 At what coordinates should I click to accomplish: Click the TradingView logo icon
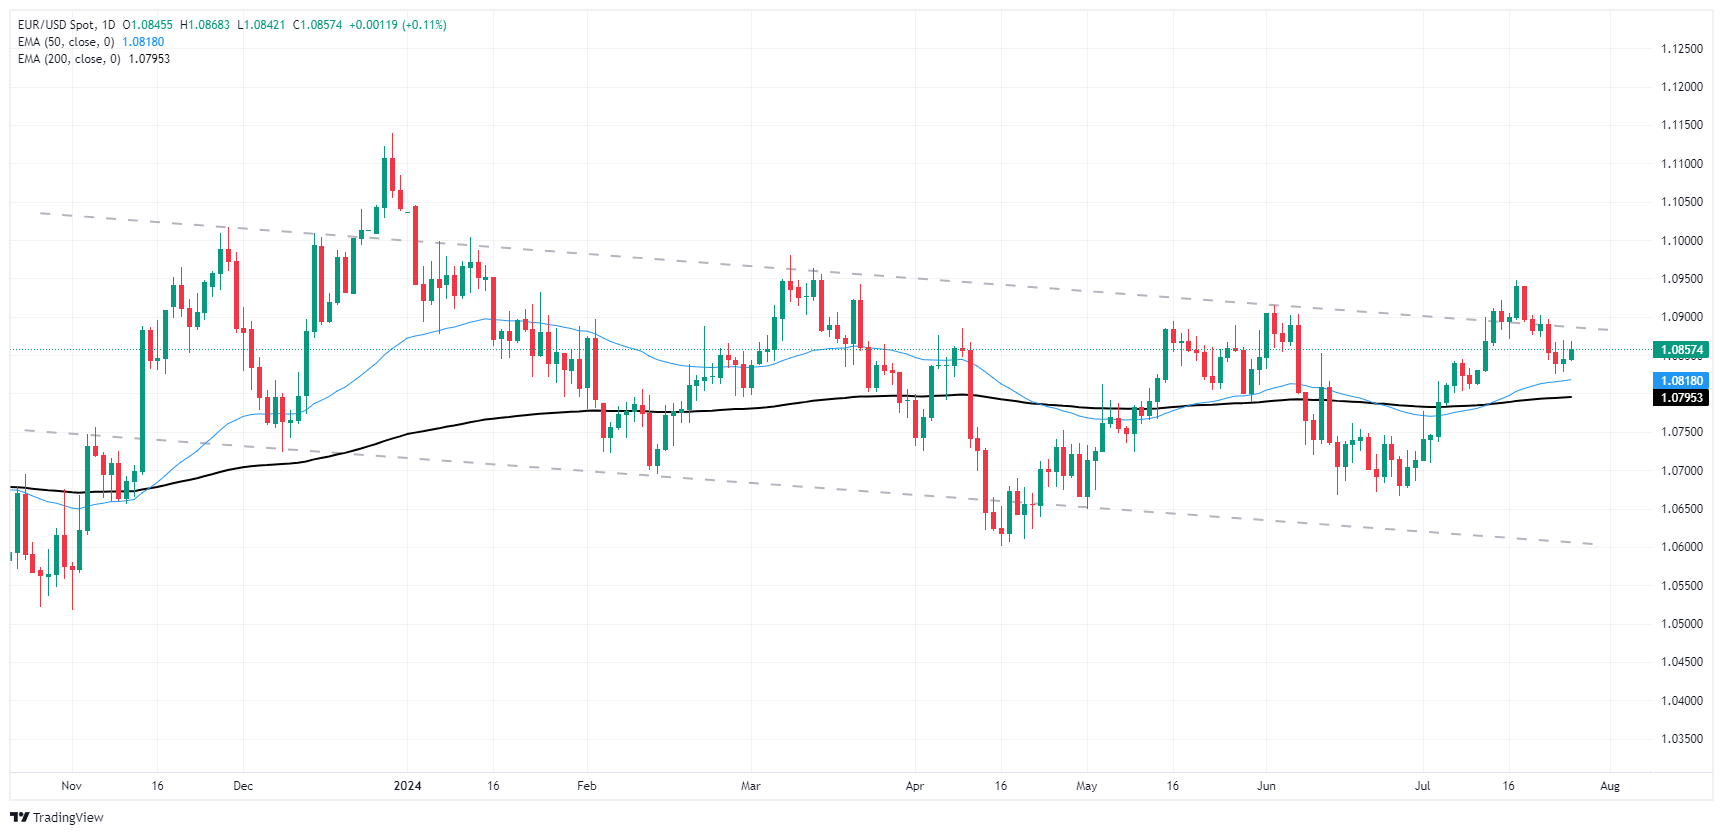coord(19,817)
